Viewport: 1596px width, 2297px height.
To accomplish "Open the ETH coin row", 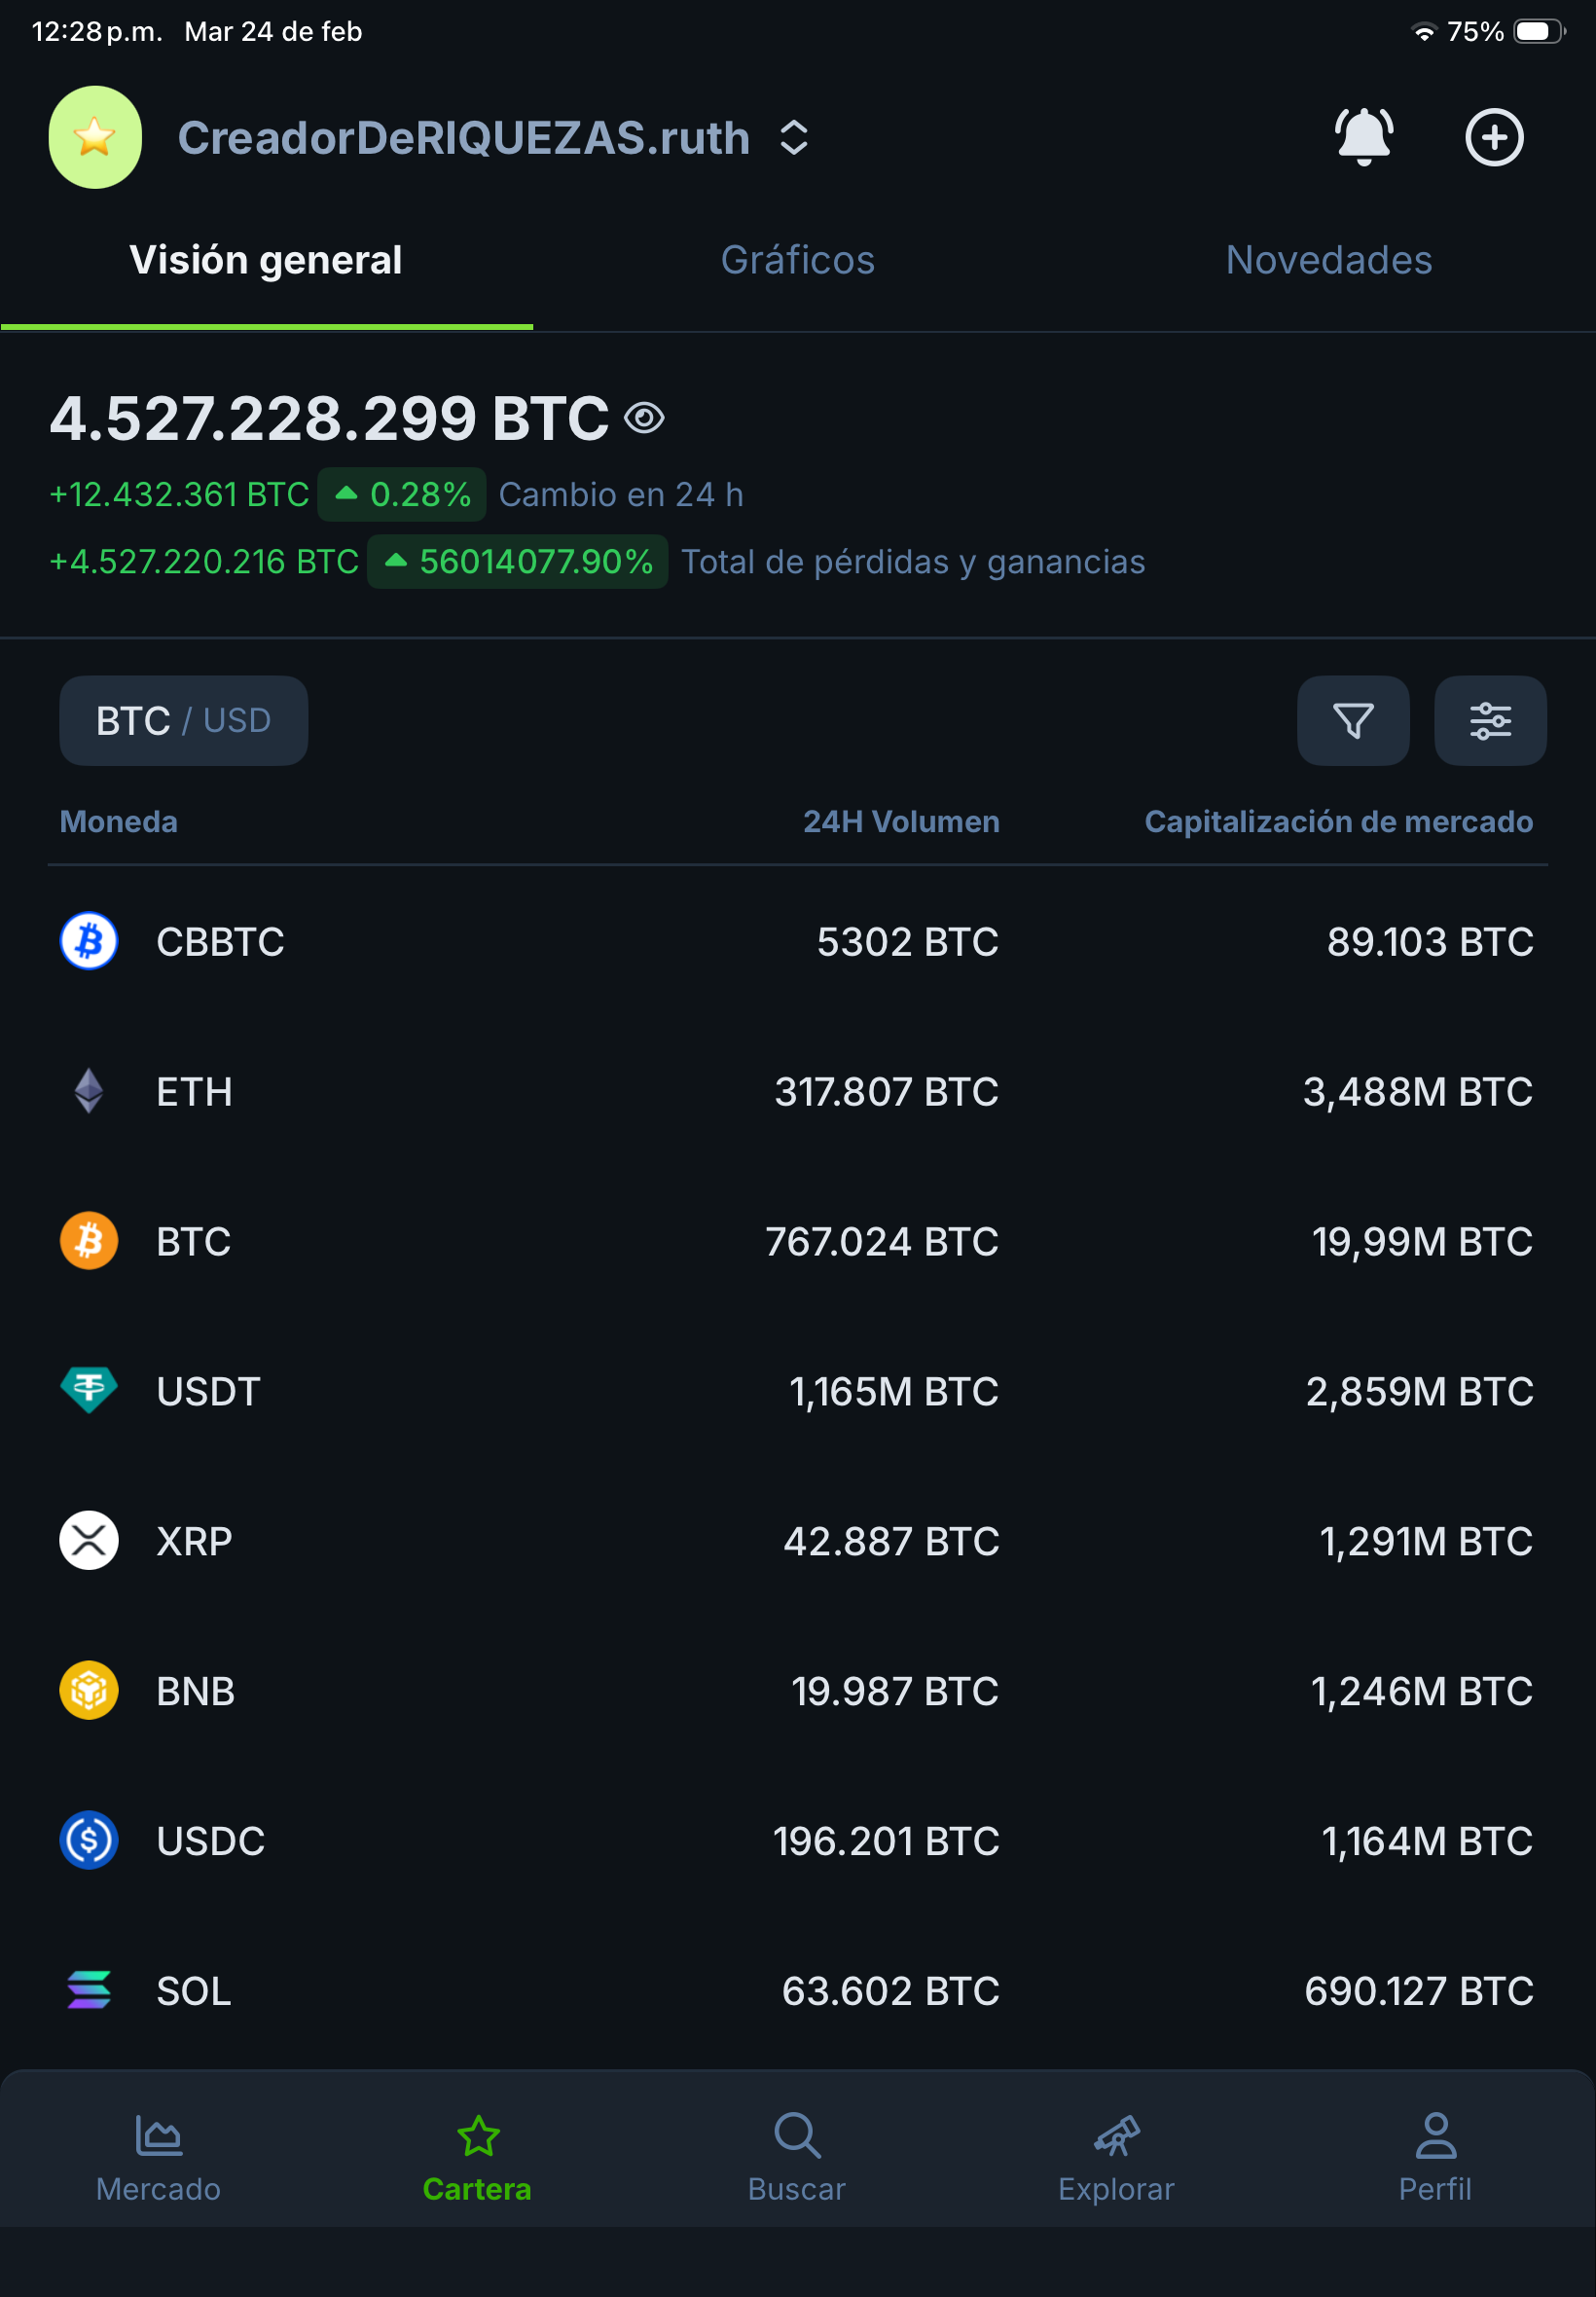I will [x=797, y=1091].
